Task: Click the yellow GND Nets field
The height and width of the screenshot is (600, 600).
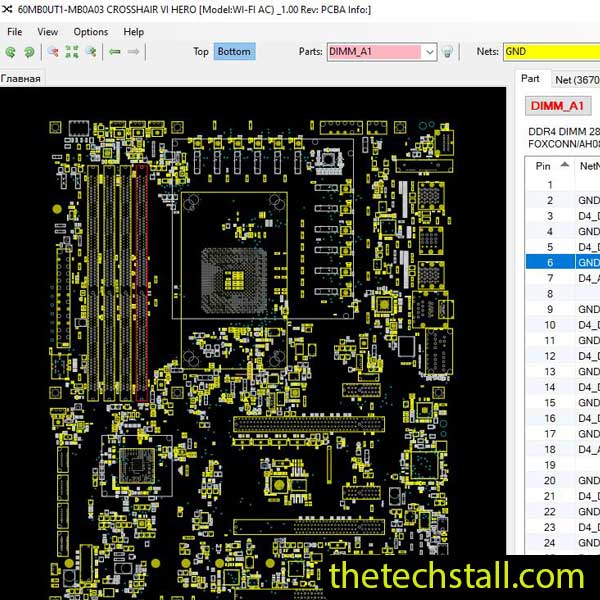Action: (x=550, y=51)
